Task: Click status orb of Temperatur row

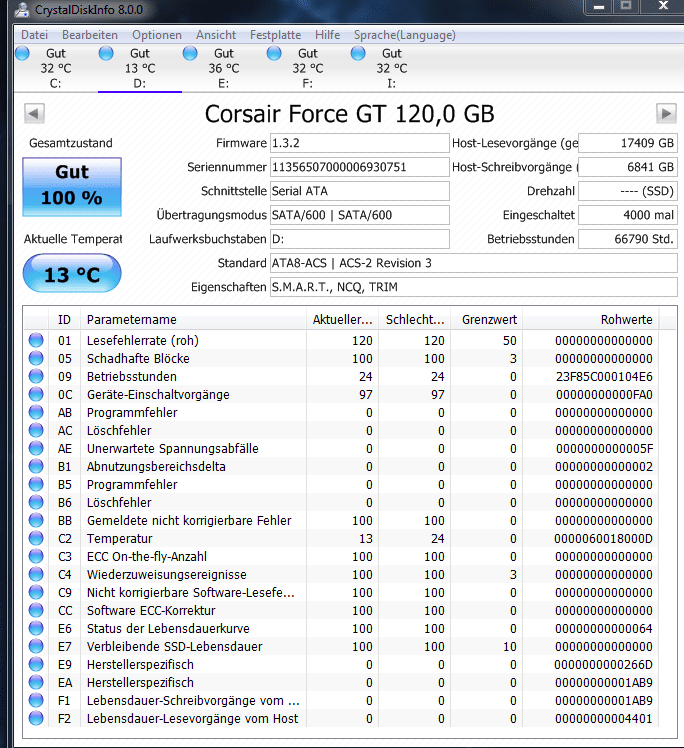Action: click(x=36, y=538)
